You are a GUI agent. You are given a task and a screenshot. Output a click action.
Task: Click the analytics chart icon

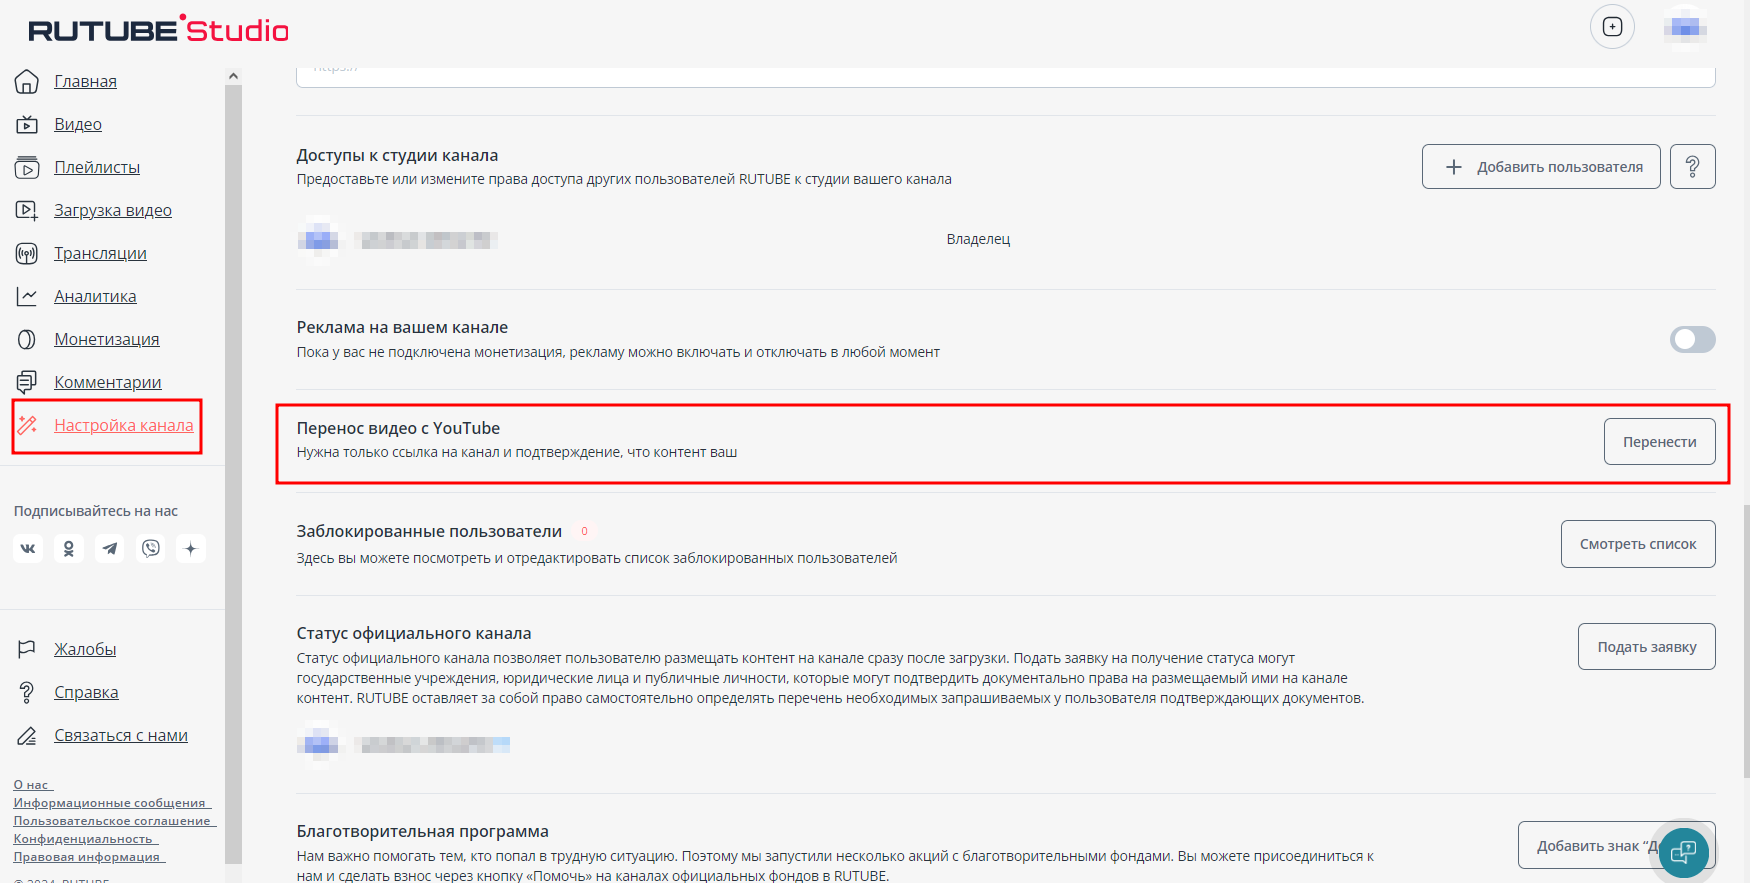pyautogui.click(x=27, y=296)
